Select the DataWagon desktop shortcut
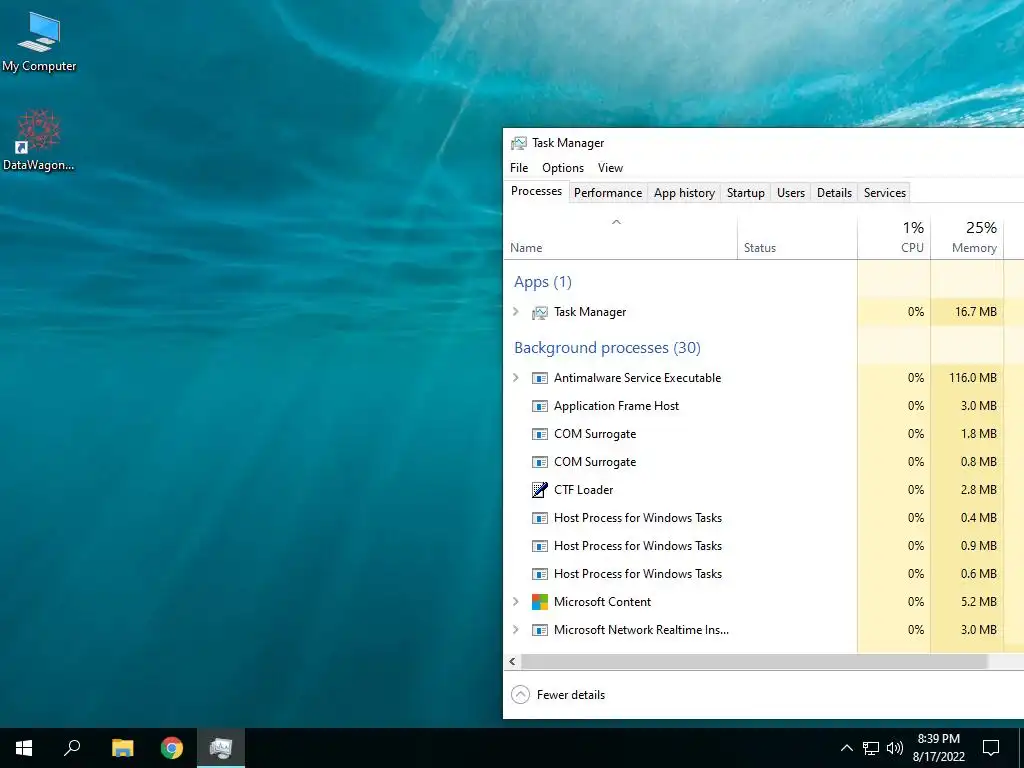 pos(39,140)
